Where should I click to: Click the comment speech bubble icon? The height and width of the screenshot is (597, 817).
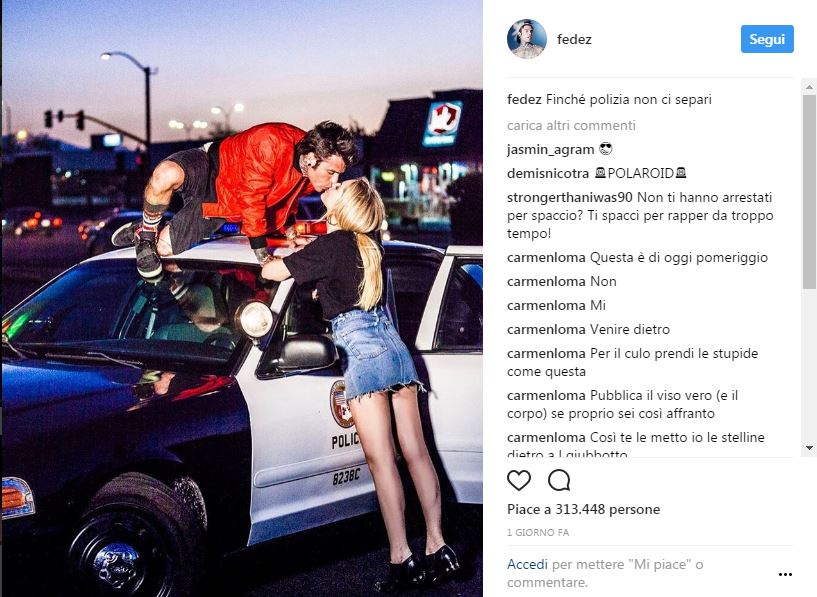pyautogui.click(x=559, y=480)
